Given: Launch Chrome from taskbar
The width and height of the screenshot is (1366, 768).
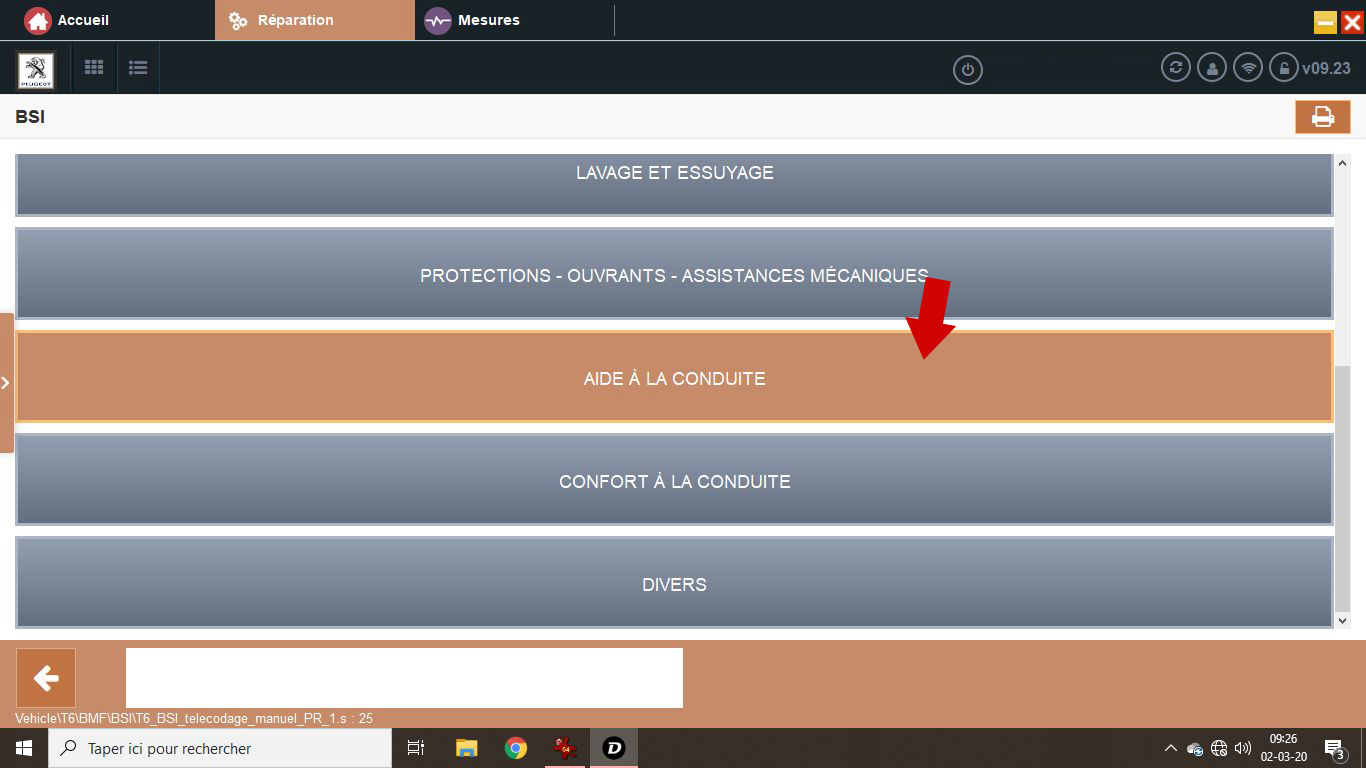Looking at the screenshot, I should point(516,748).
